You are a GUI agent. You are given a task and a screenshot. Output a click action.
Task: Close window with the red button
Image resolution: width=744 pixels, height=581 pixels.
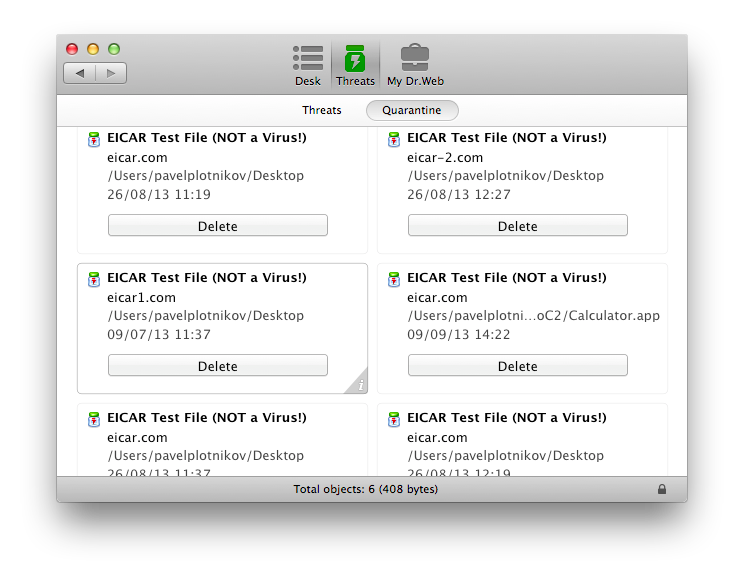click(72, 49)
